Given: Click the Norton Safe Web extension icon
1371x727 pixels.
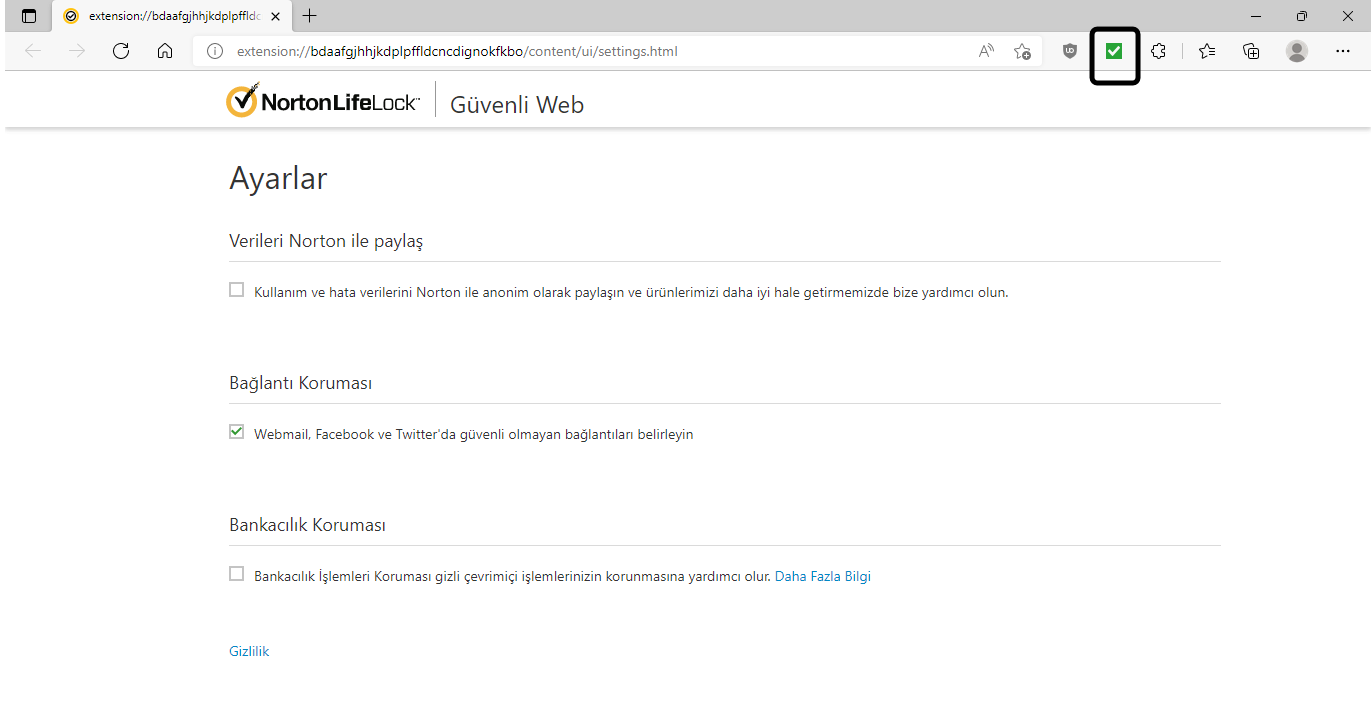Looking at the screenshot, I should coord(1114,51).
